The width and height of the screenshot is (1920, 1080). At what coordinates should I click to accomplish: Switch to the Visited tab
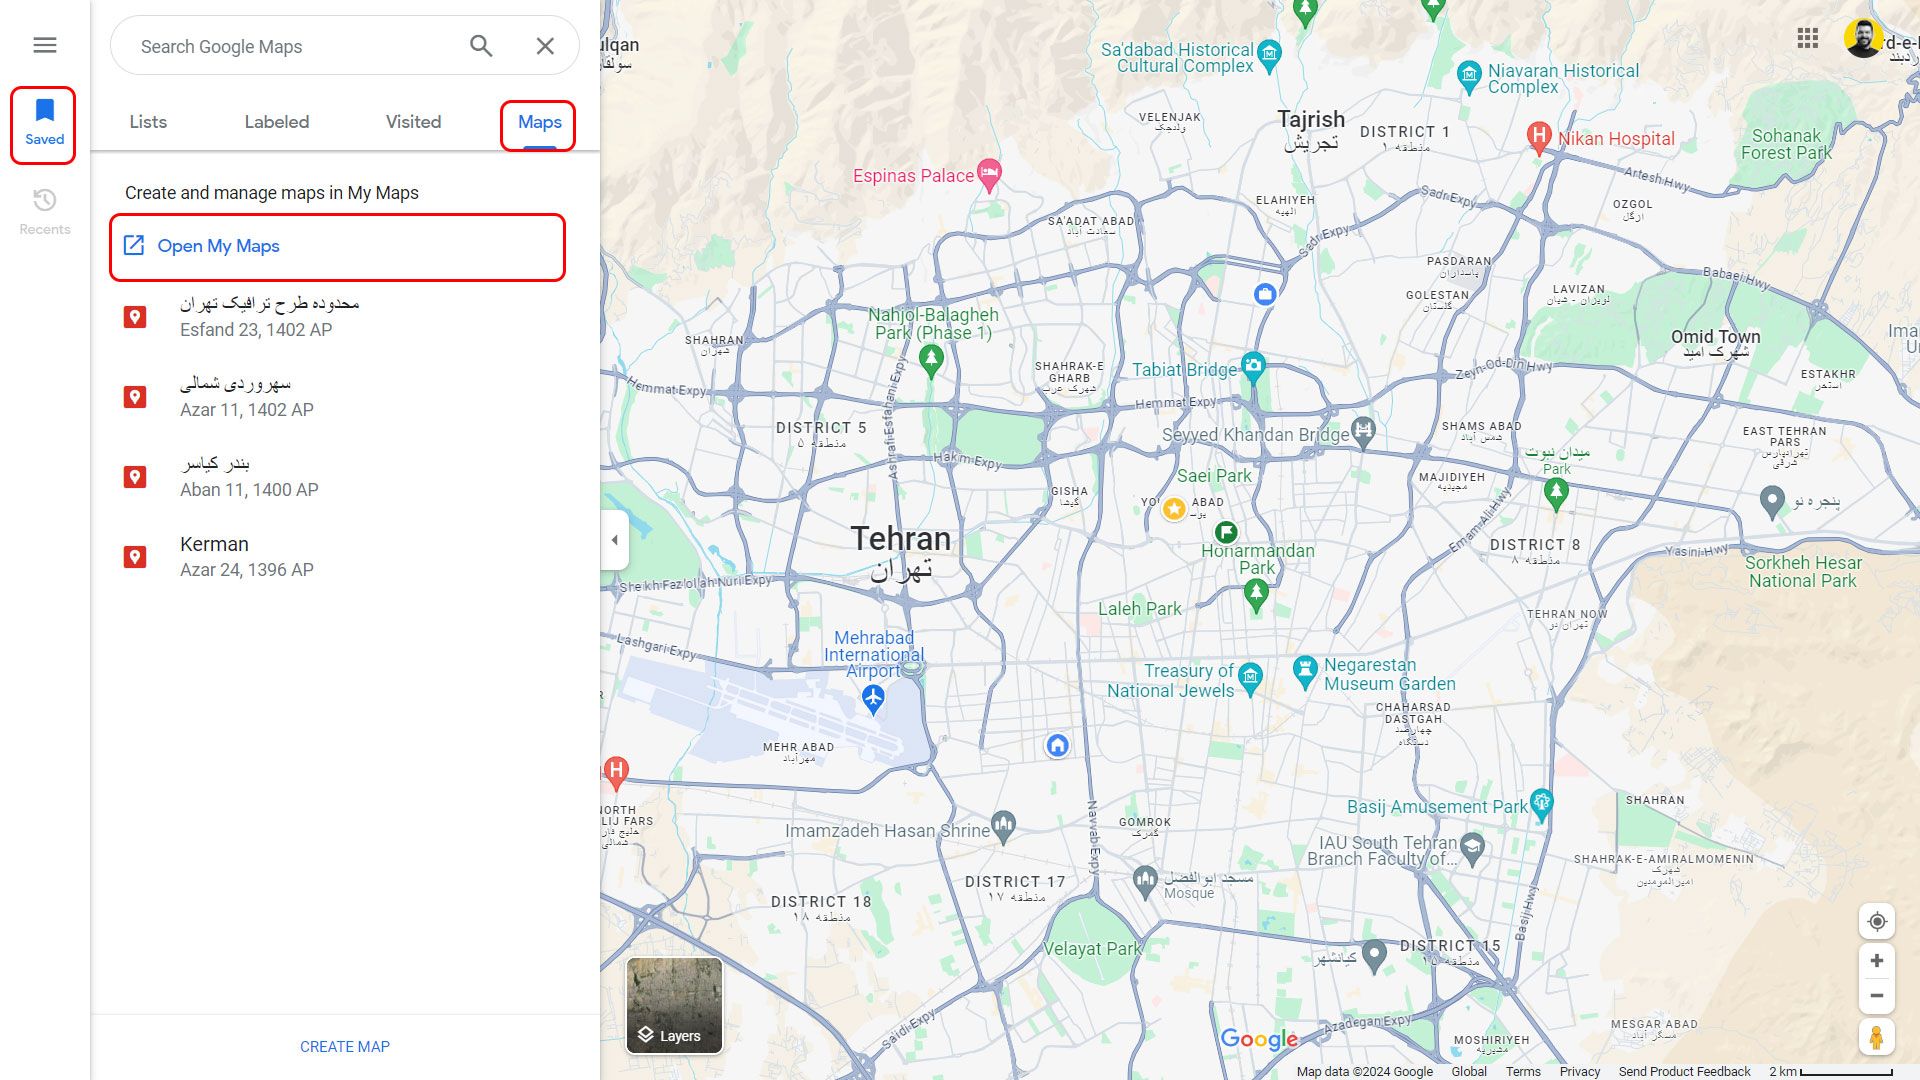(x=413, y=122)
